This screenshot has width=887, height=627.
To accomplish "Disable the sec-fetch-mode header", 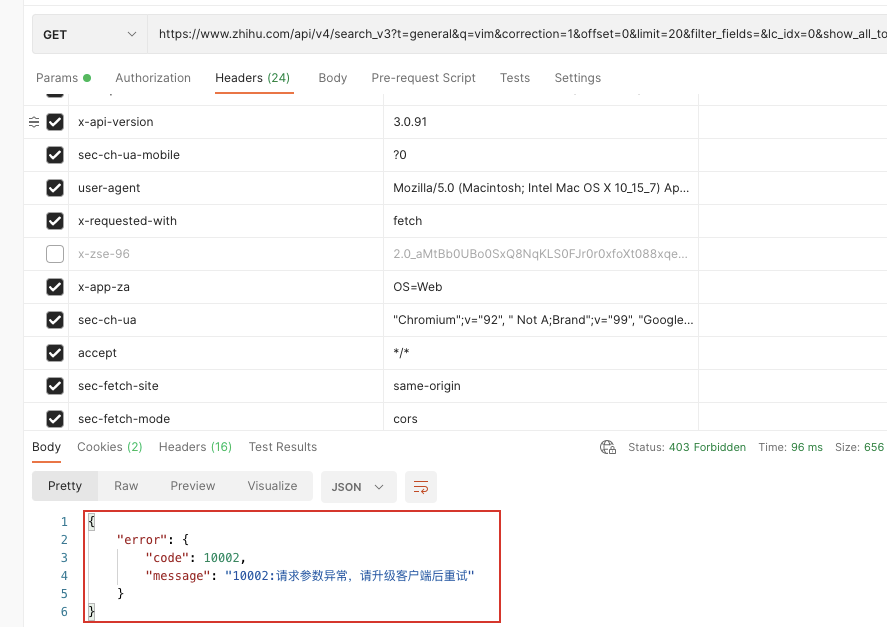I will tap(55, 419).
